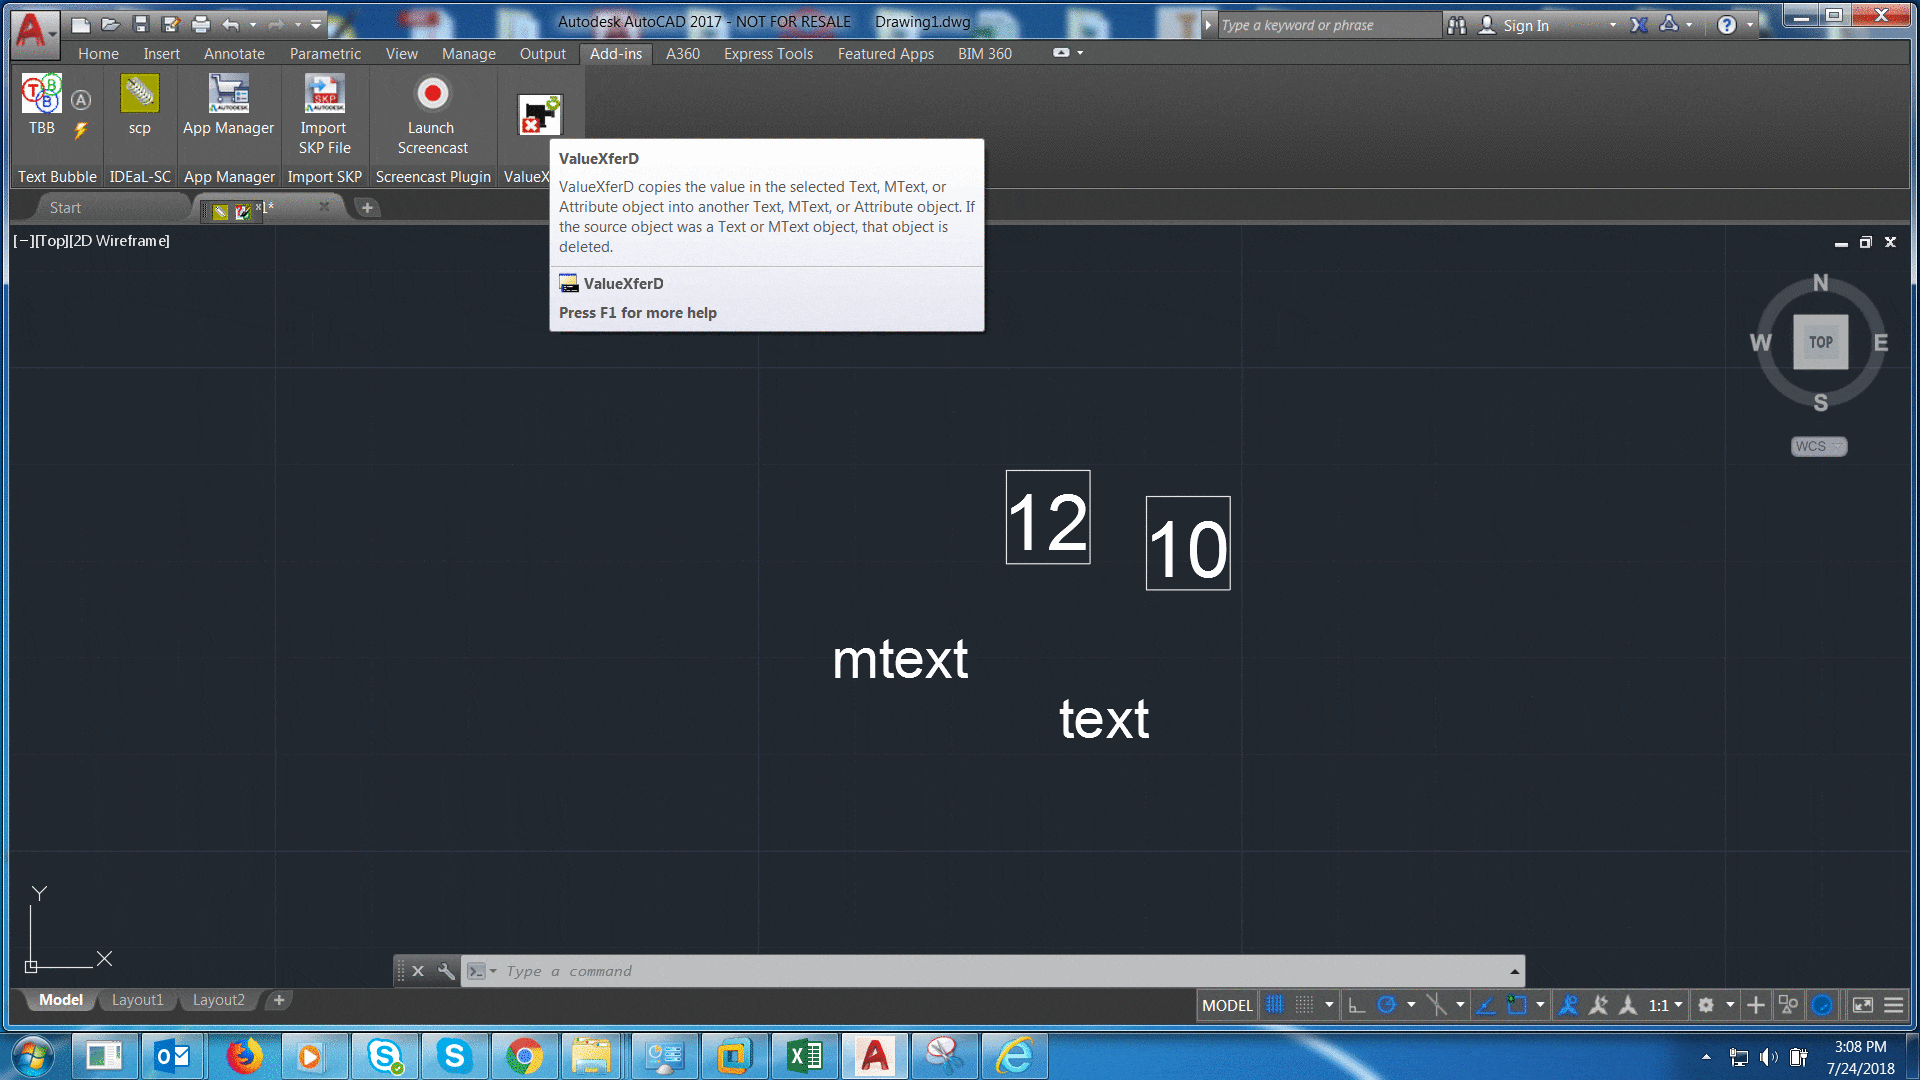Screen dimensions: 1920x1080
Task: Expand the workspace switching gear dropdown
Action: [x=1730, y=1005]
